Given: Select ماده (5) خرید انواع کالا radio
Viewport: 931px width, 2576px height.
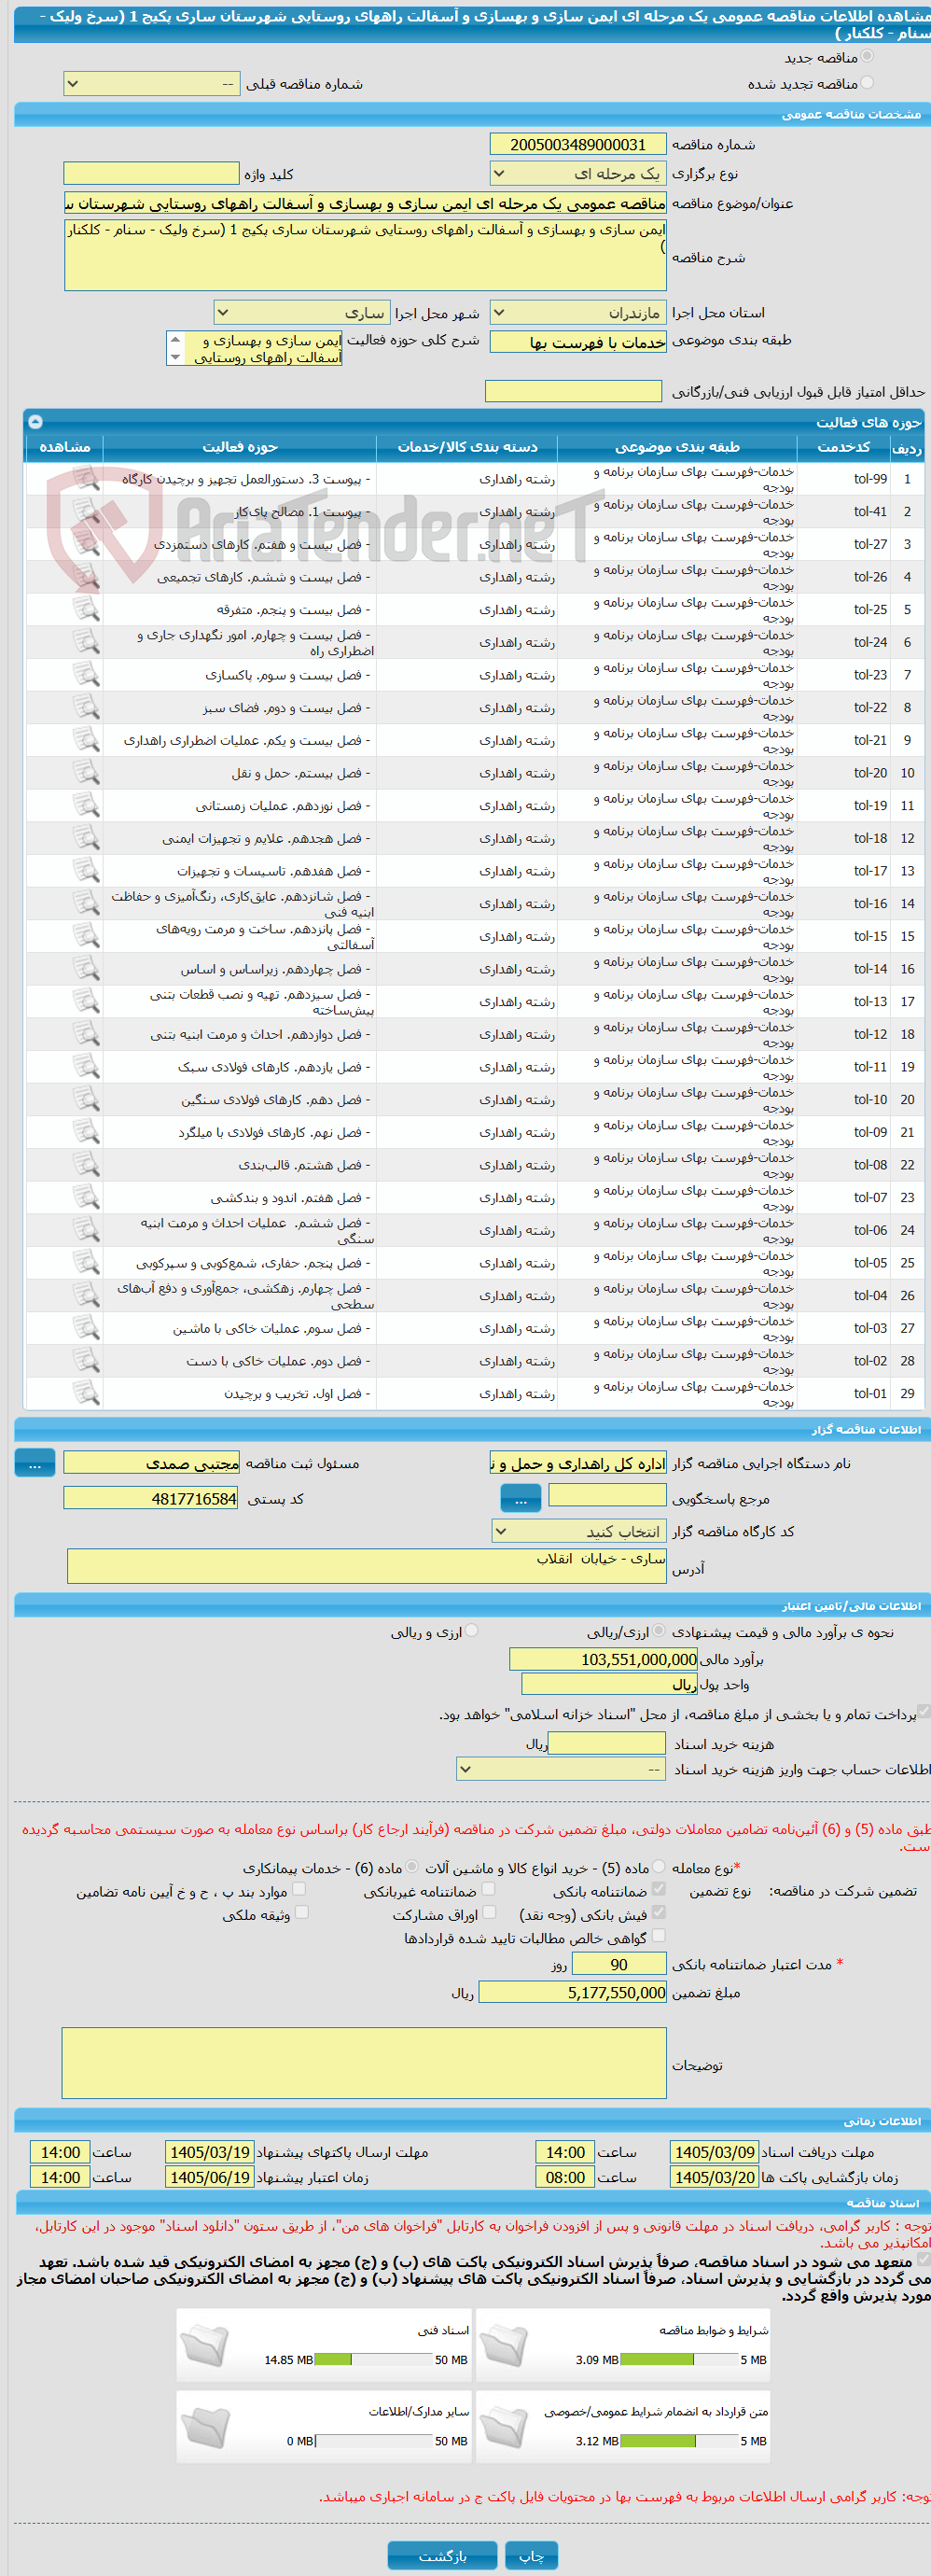Looking at the screenshot, I should tap(659, 1867).
